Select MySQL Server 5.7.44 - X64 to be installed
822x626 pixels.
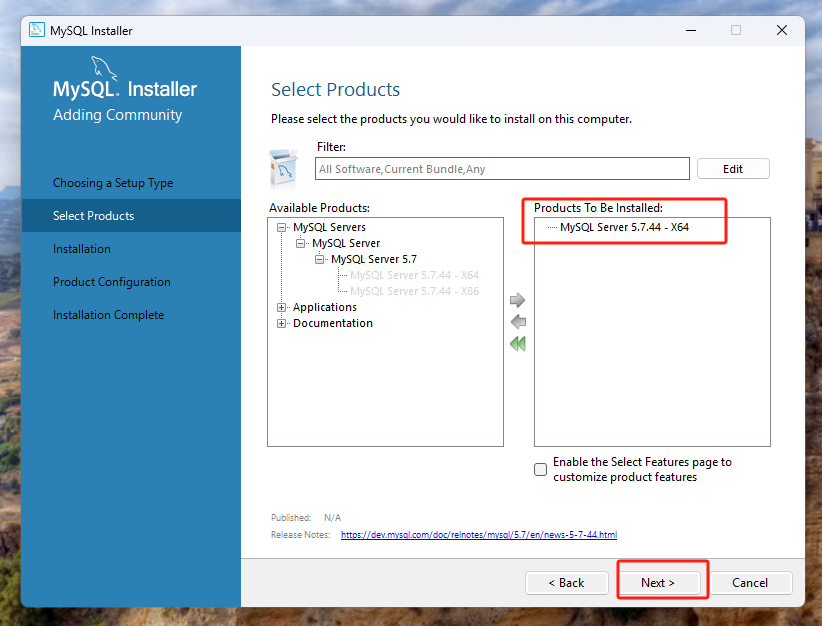pyautogui.click(x=624, y=227)
